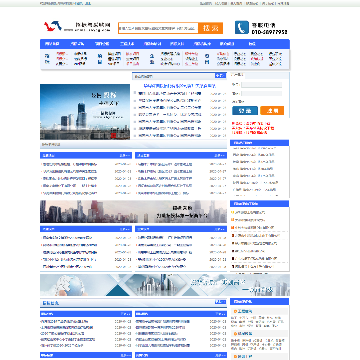Click the blue login button
The height and width of the screenshot is (360, 360).
pyautogui.click(x=245, y=111)
